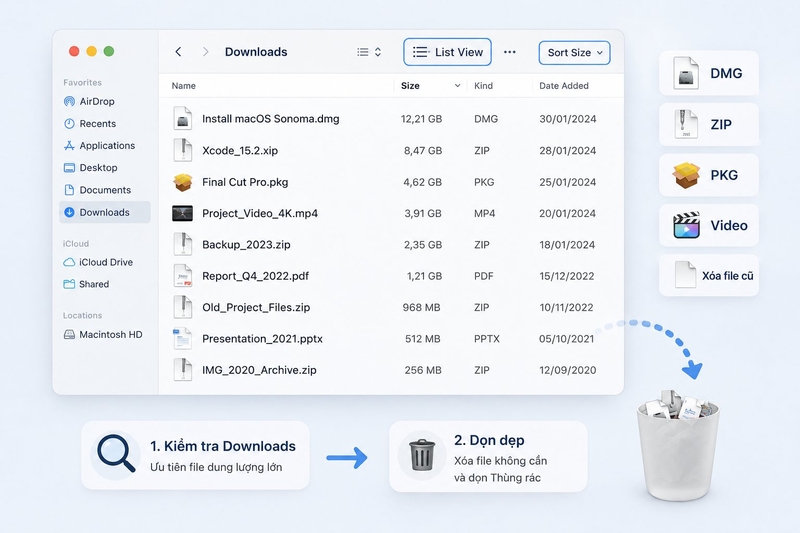Image resolution: width=800 pixels, height=533 pixels.
Task: Toggle sort order chevron in Size column
Action: [x=457, y=86]
